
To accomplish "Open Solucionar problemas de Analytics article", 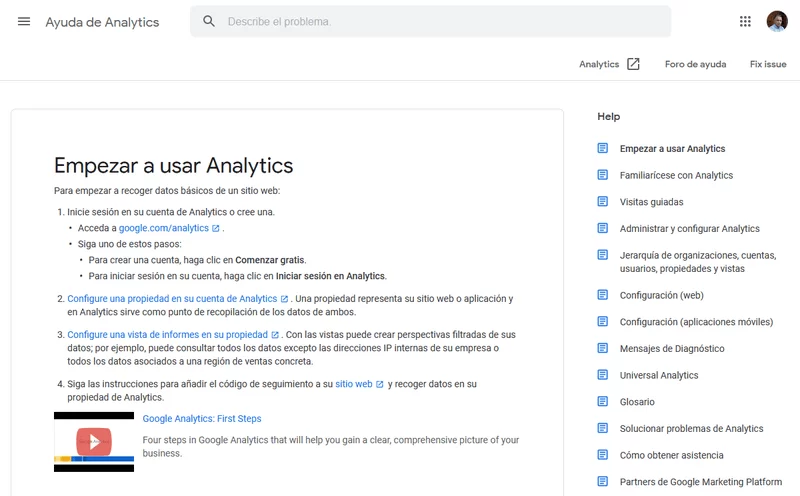I will (x=691, y=429).
